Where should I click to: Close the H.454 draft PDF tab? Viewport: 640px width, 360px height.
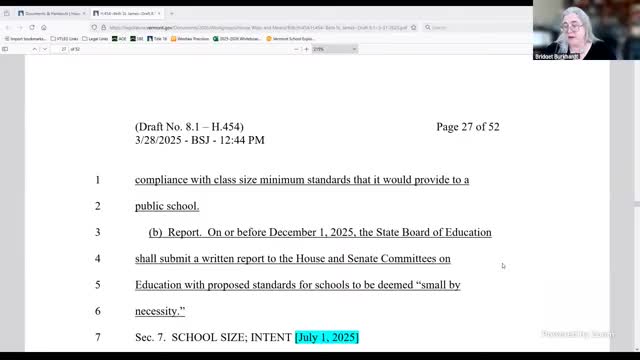pyautogui.click(x=159, y=13)
